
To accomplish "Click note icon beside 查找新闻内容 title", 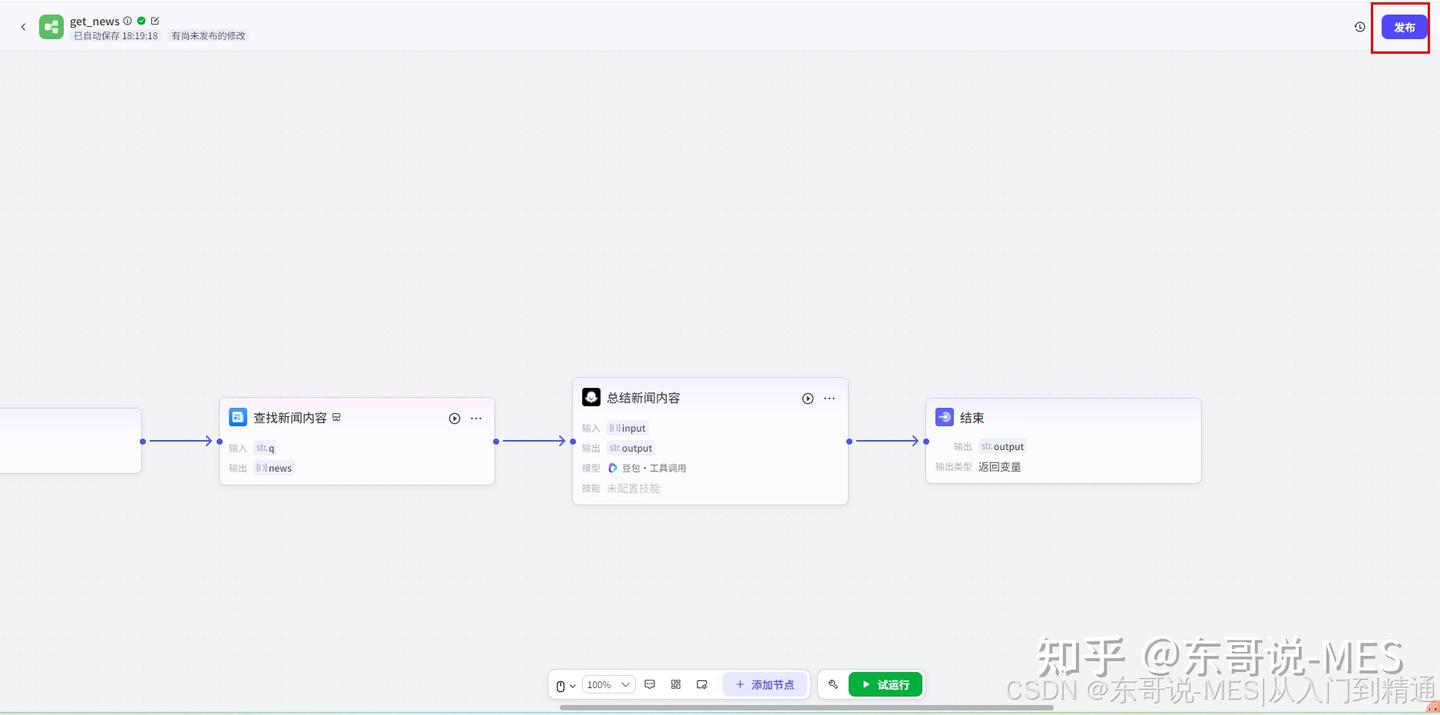I will (337, 417).
